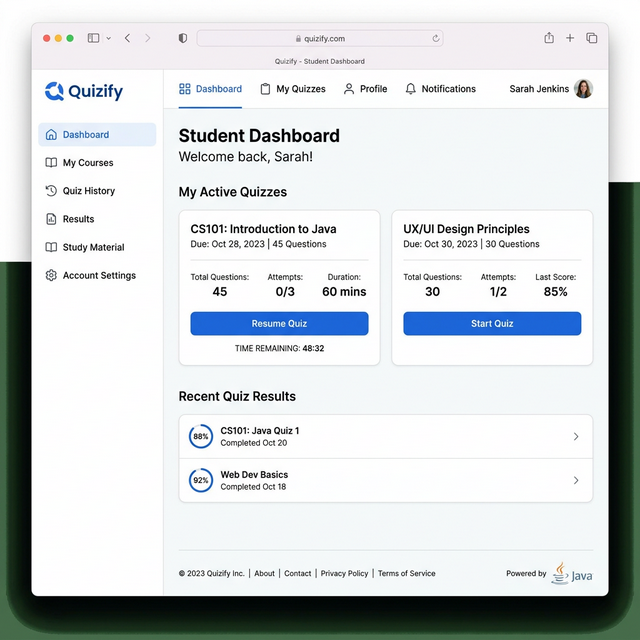The width and height of the screenshot is (640, 640).
Task: Open Account Settings gear in sidebar
Action: (52, 275)
